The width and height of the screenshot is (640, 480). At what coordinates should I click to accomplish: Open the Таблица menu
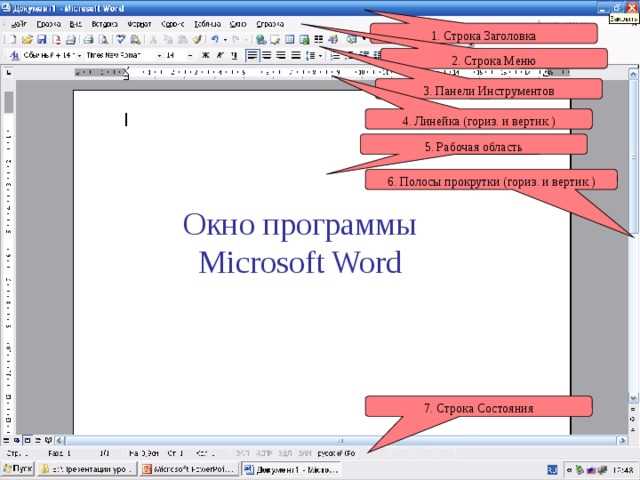coord(207,24)
